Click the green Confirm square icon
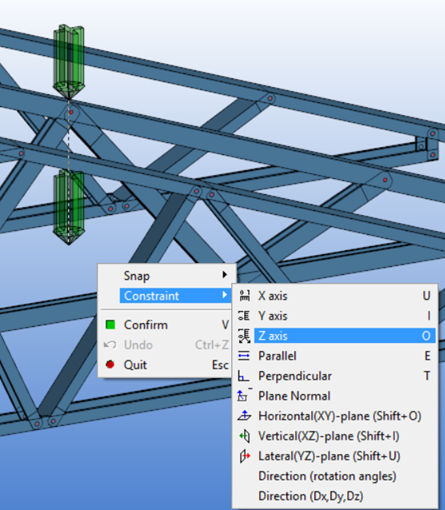Viewport: 445px width, 510px height. [110, 325]
